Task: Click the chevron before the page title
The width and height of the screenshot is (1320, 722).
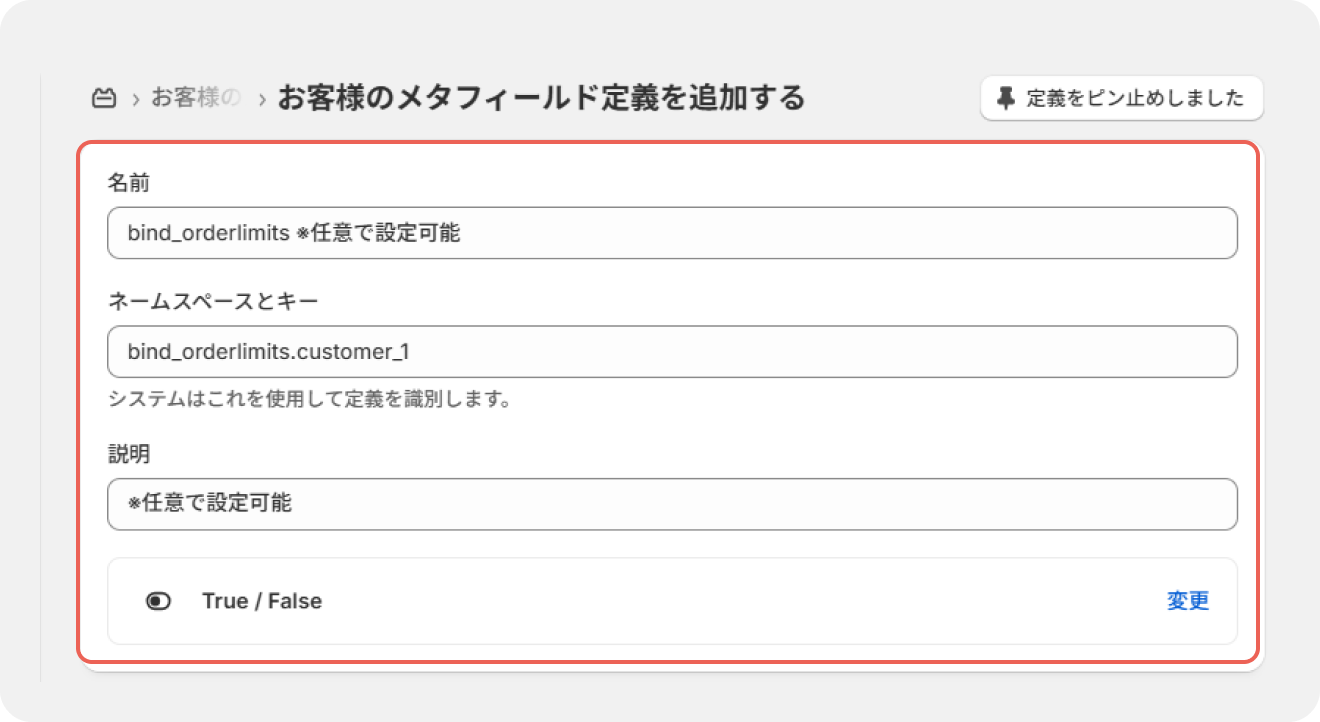Action: click(x=262, y=99)
